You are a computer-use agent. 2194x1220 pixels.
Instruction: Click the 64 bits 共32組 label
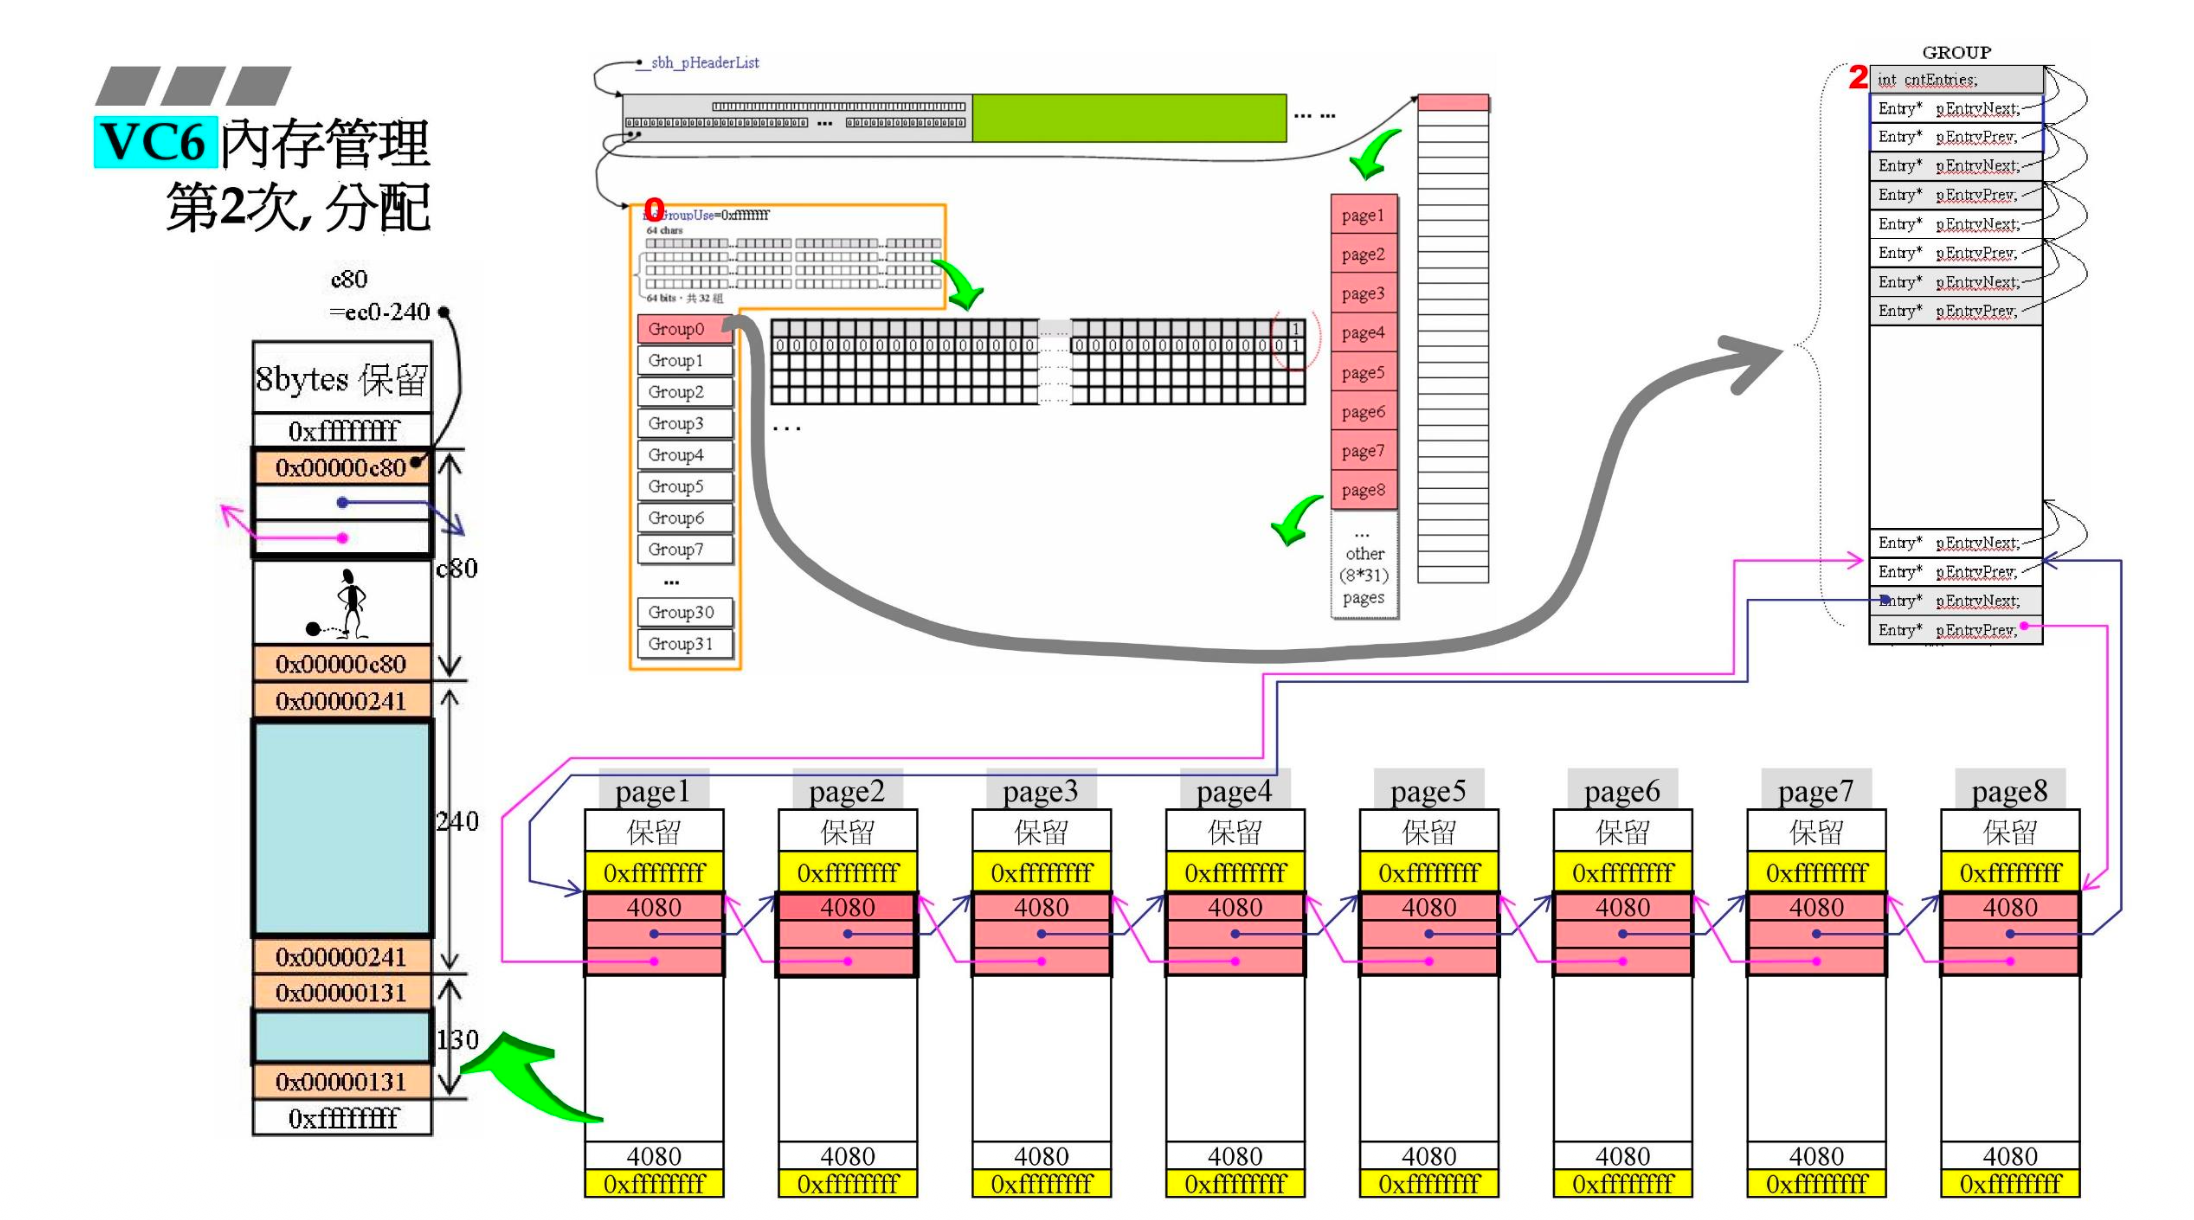685,298
